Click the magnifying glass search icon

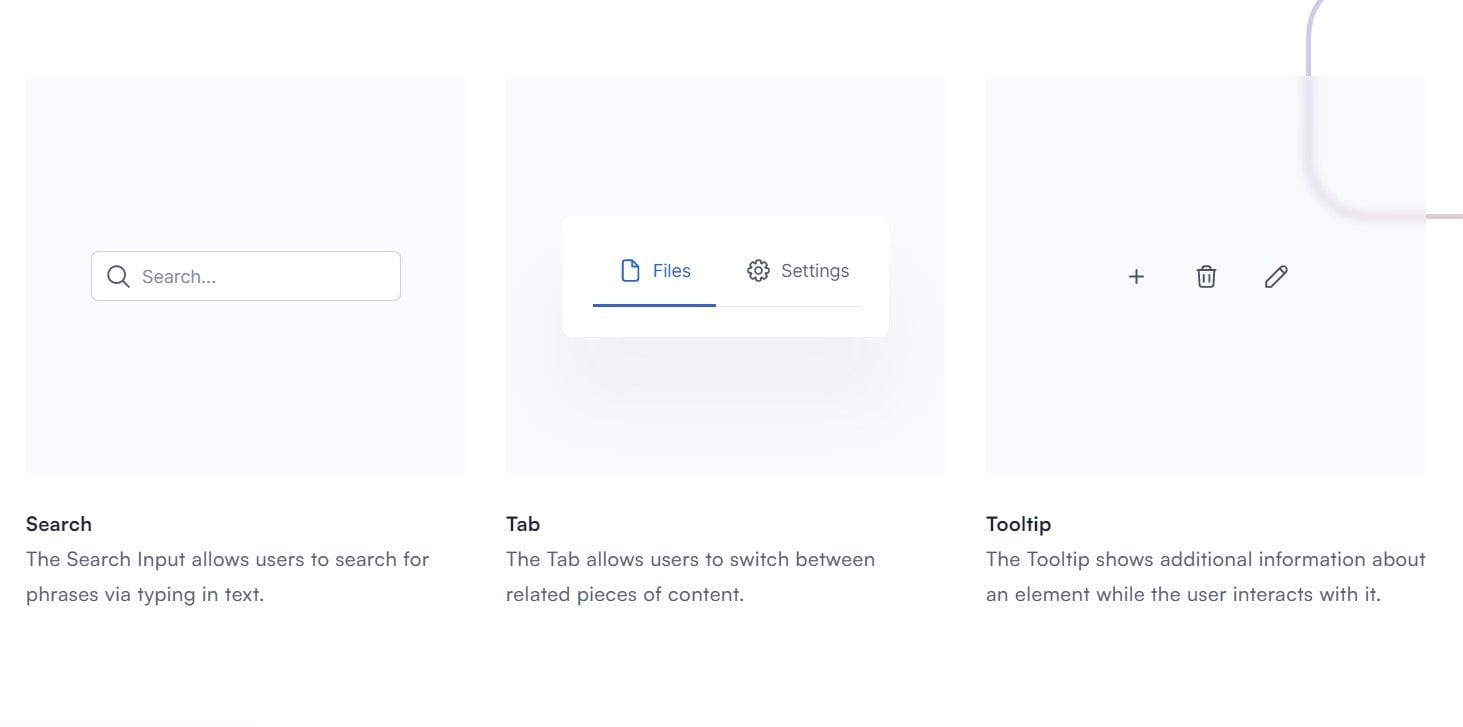(x=118, y=276)
